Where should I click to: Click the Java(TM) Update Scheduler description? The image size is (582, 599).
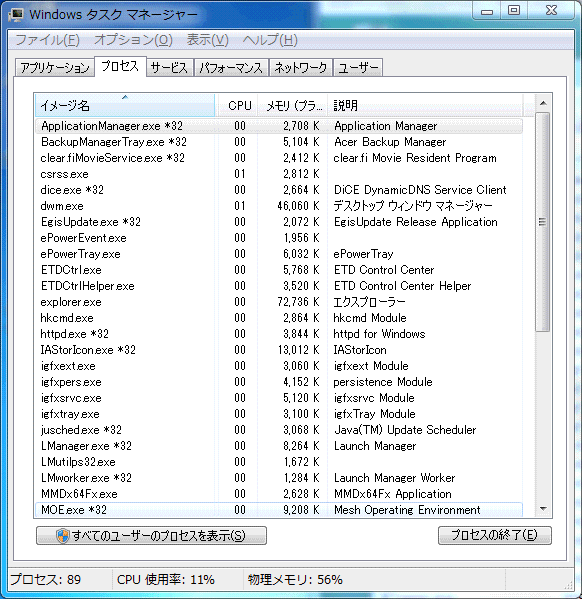pyautogui.click(x=405, y=430)
